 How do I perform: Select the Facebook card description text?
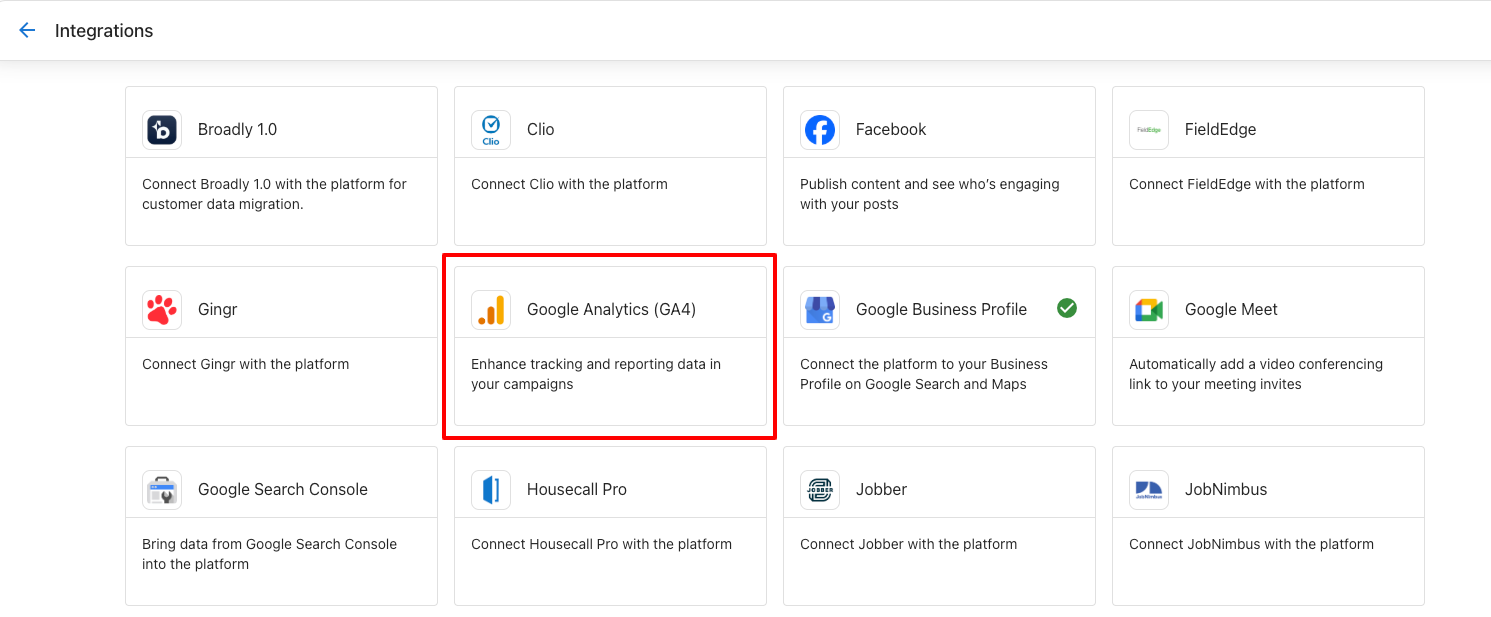(x=929, y=194)
